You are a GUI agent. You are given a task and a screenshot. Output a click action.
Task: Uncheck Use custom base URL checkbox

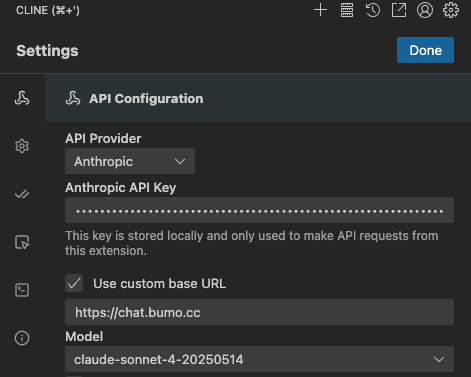[x=74, y=283]
